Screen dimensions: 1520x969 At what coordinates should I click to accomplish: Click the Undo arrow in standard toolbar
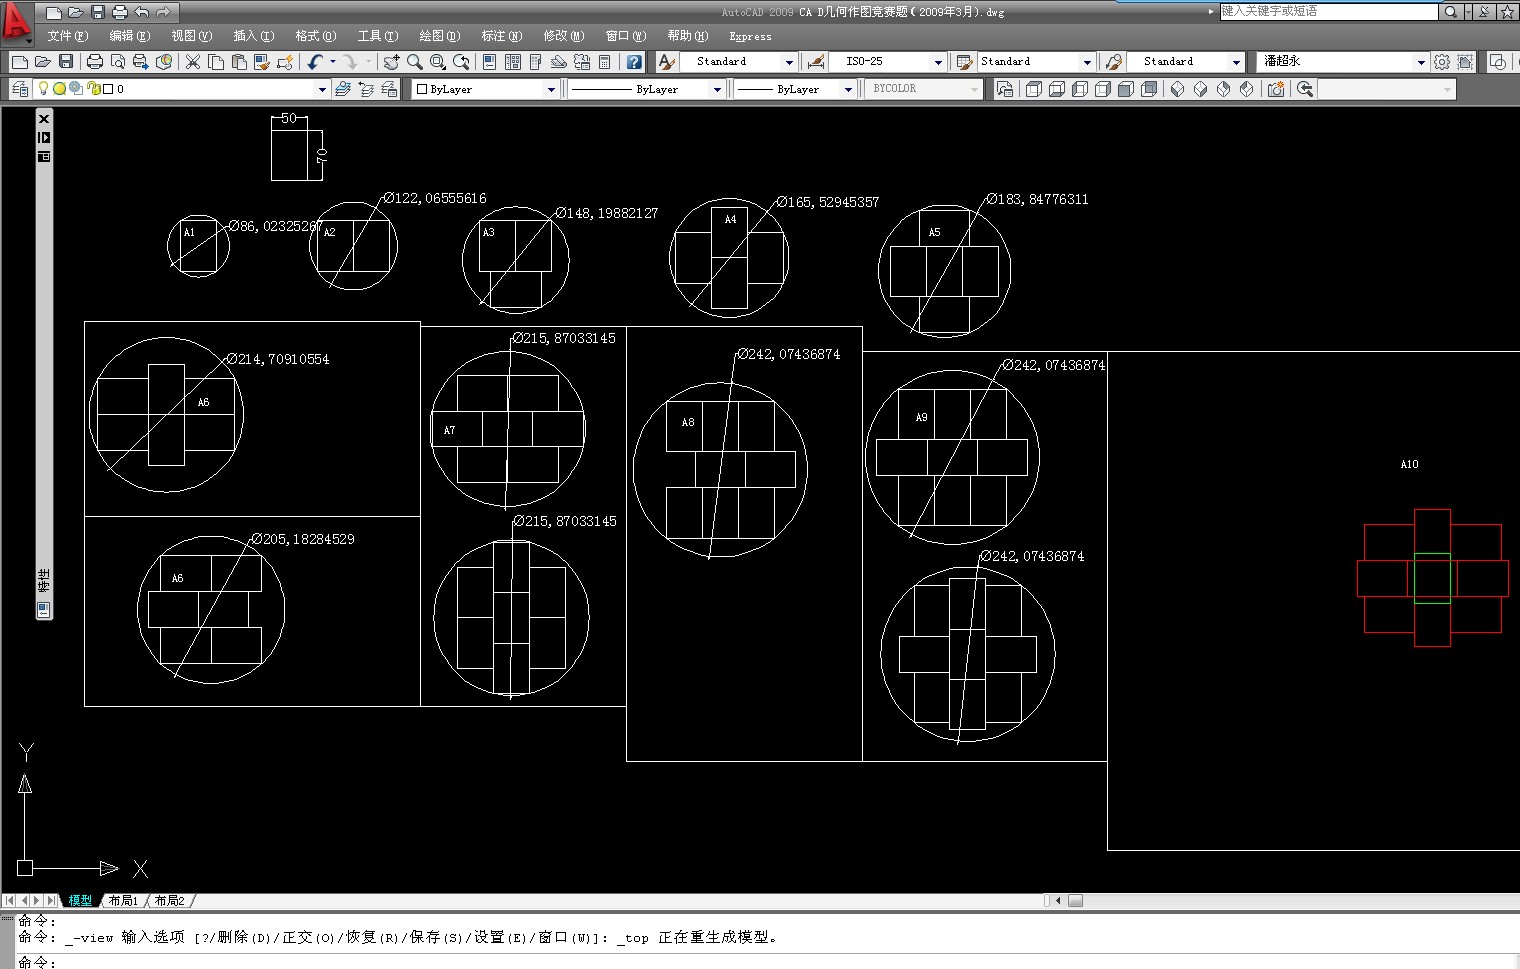click(315, 62)
